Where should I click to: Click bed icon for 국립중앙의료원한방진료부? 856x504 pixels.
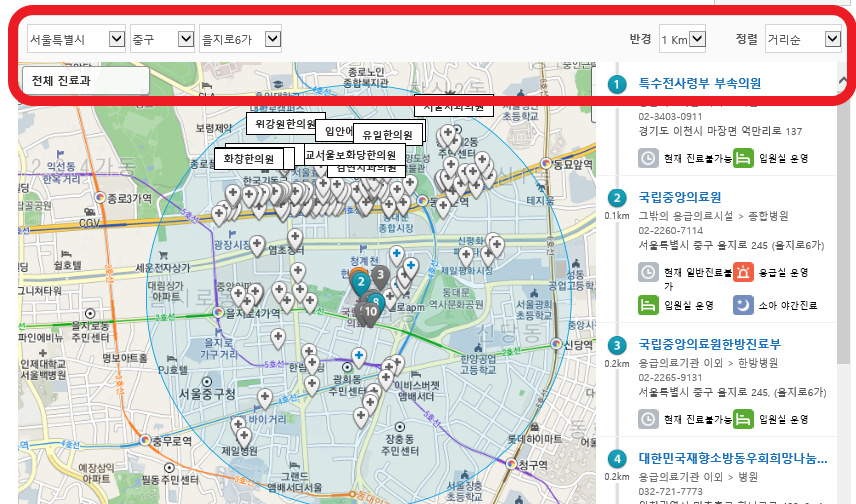coord(743,419)
